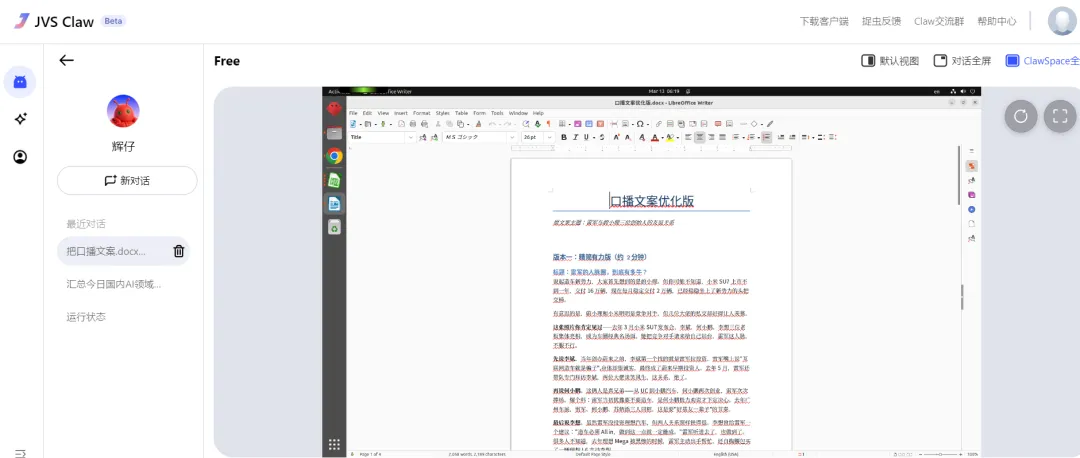Click the Italic button in Writer toolbar
The image size is (1080, 458).
575,137
